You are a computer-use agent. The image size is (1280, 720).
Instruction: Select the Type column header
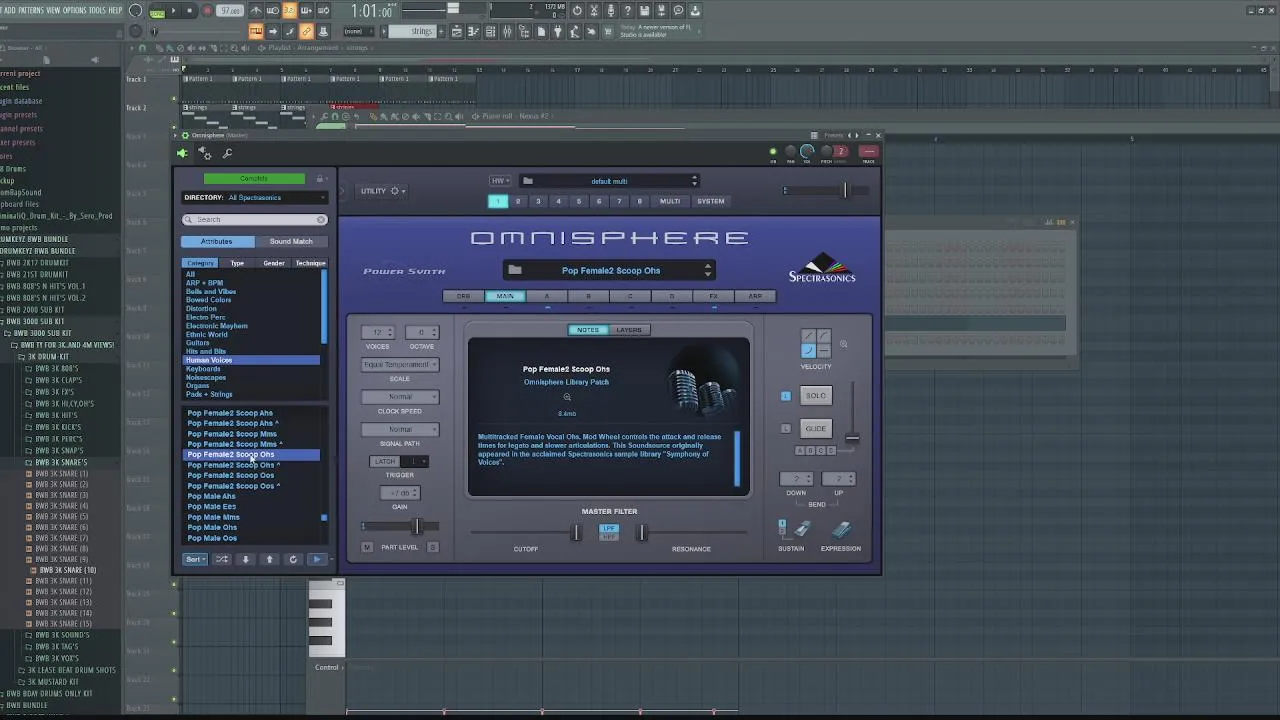click(237, 263)
